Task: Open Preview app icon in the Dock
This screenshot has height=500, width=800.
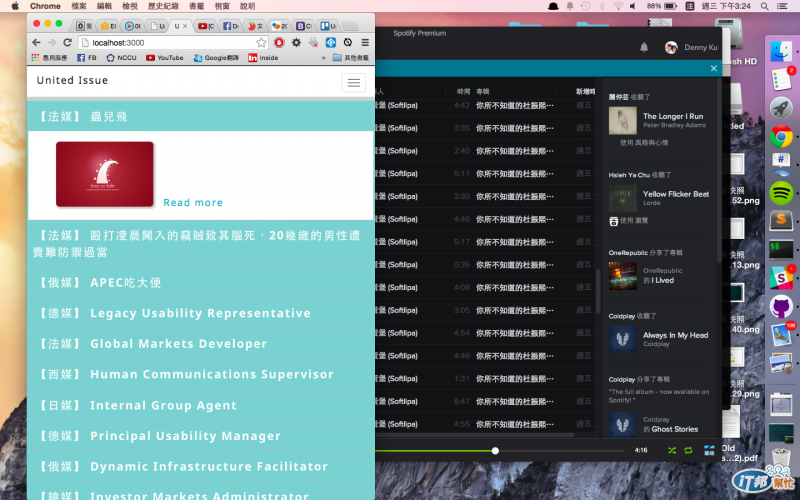Action: click(x=781, y=363)
